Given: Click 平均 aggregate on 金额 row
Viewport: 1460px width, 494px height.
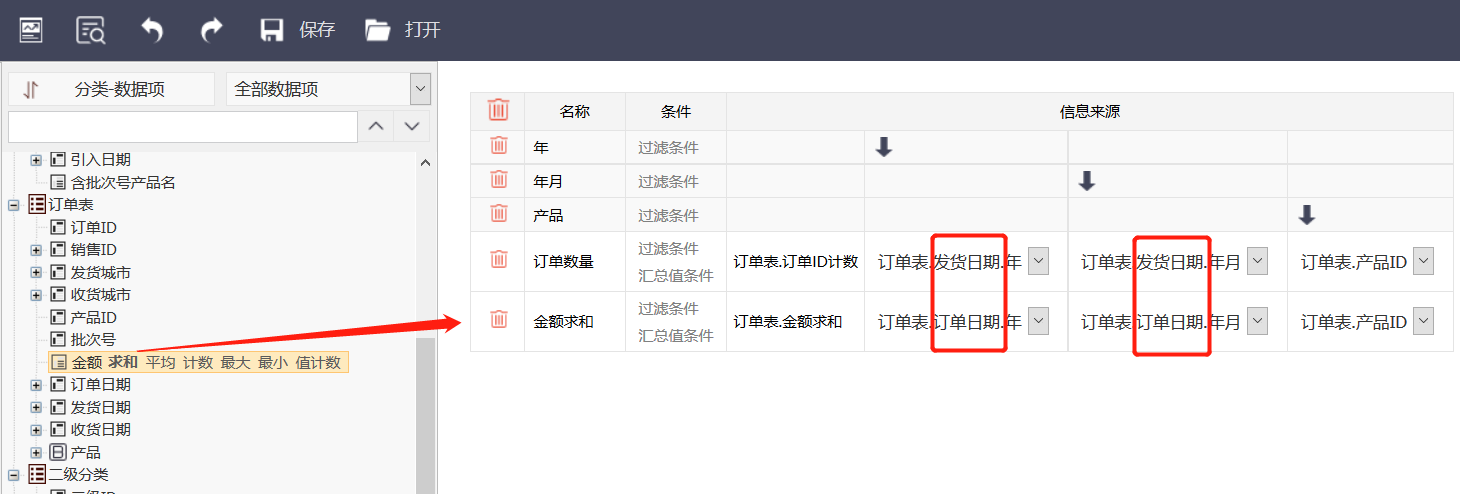Looking at the screenshot, I should tap(160, 362).
